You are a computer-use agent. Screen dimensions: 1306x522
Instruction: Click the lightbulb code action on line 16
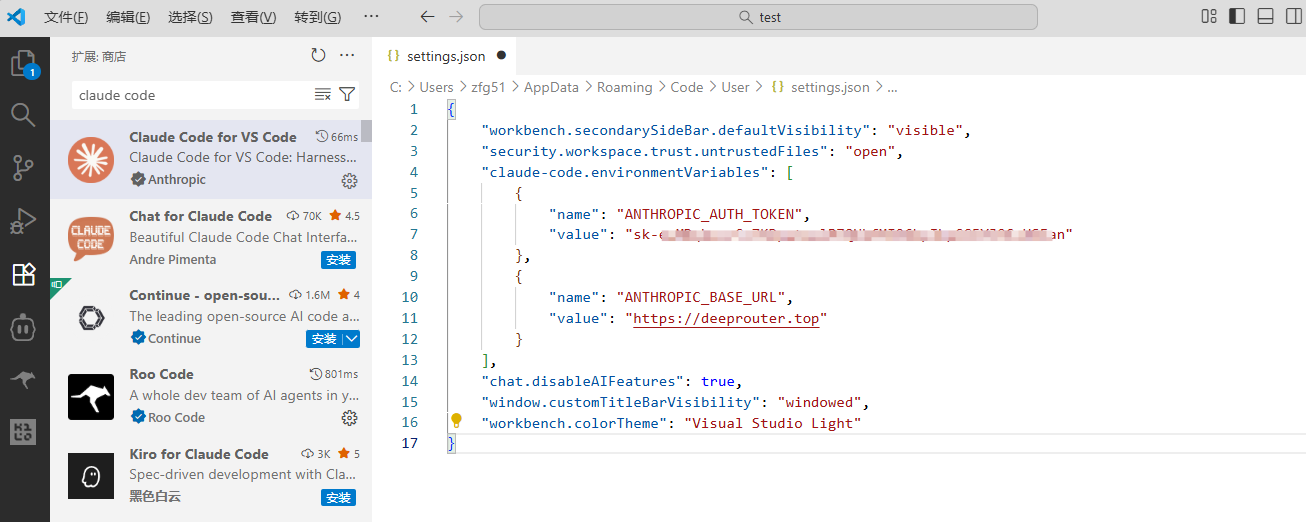[x=456, y=421]
